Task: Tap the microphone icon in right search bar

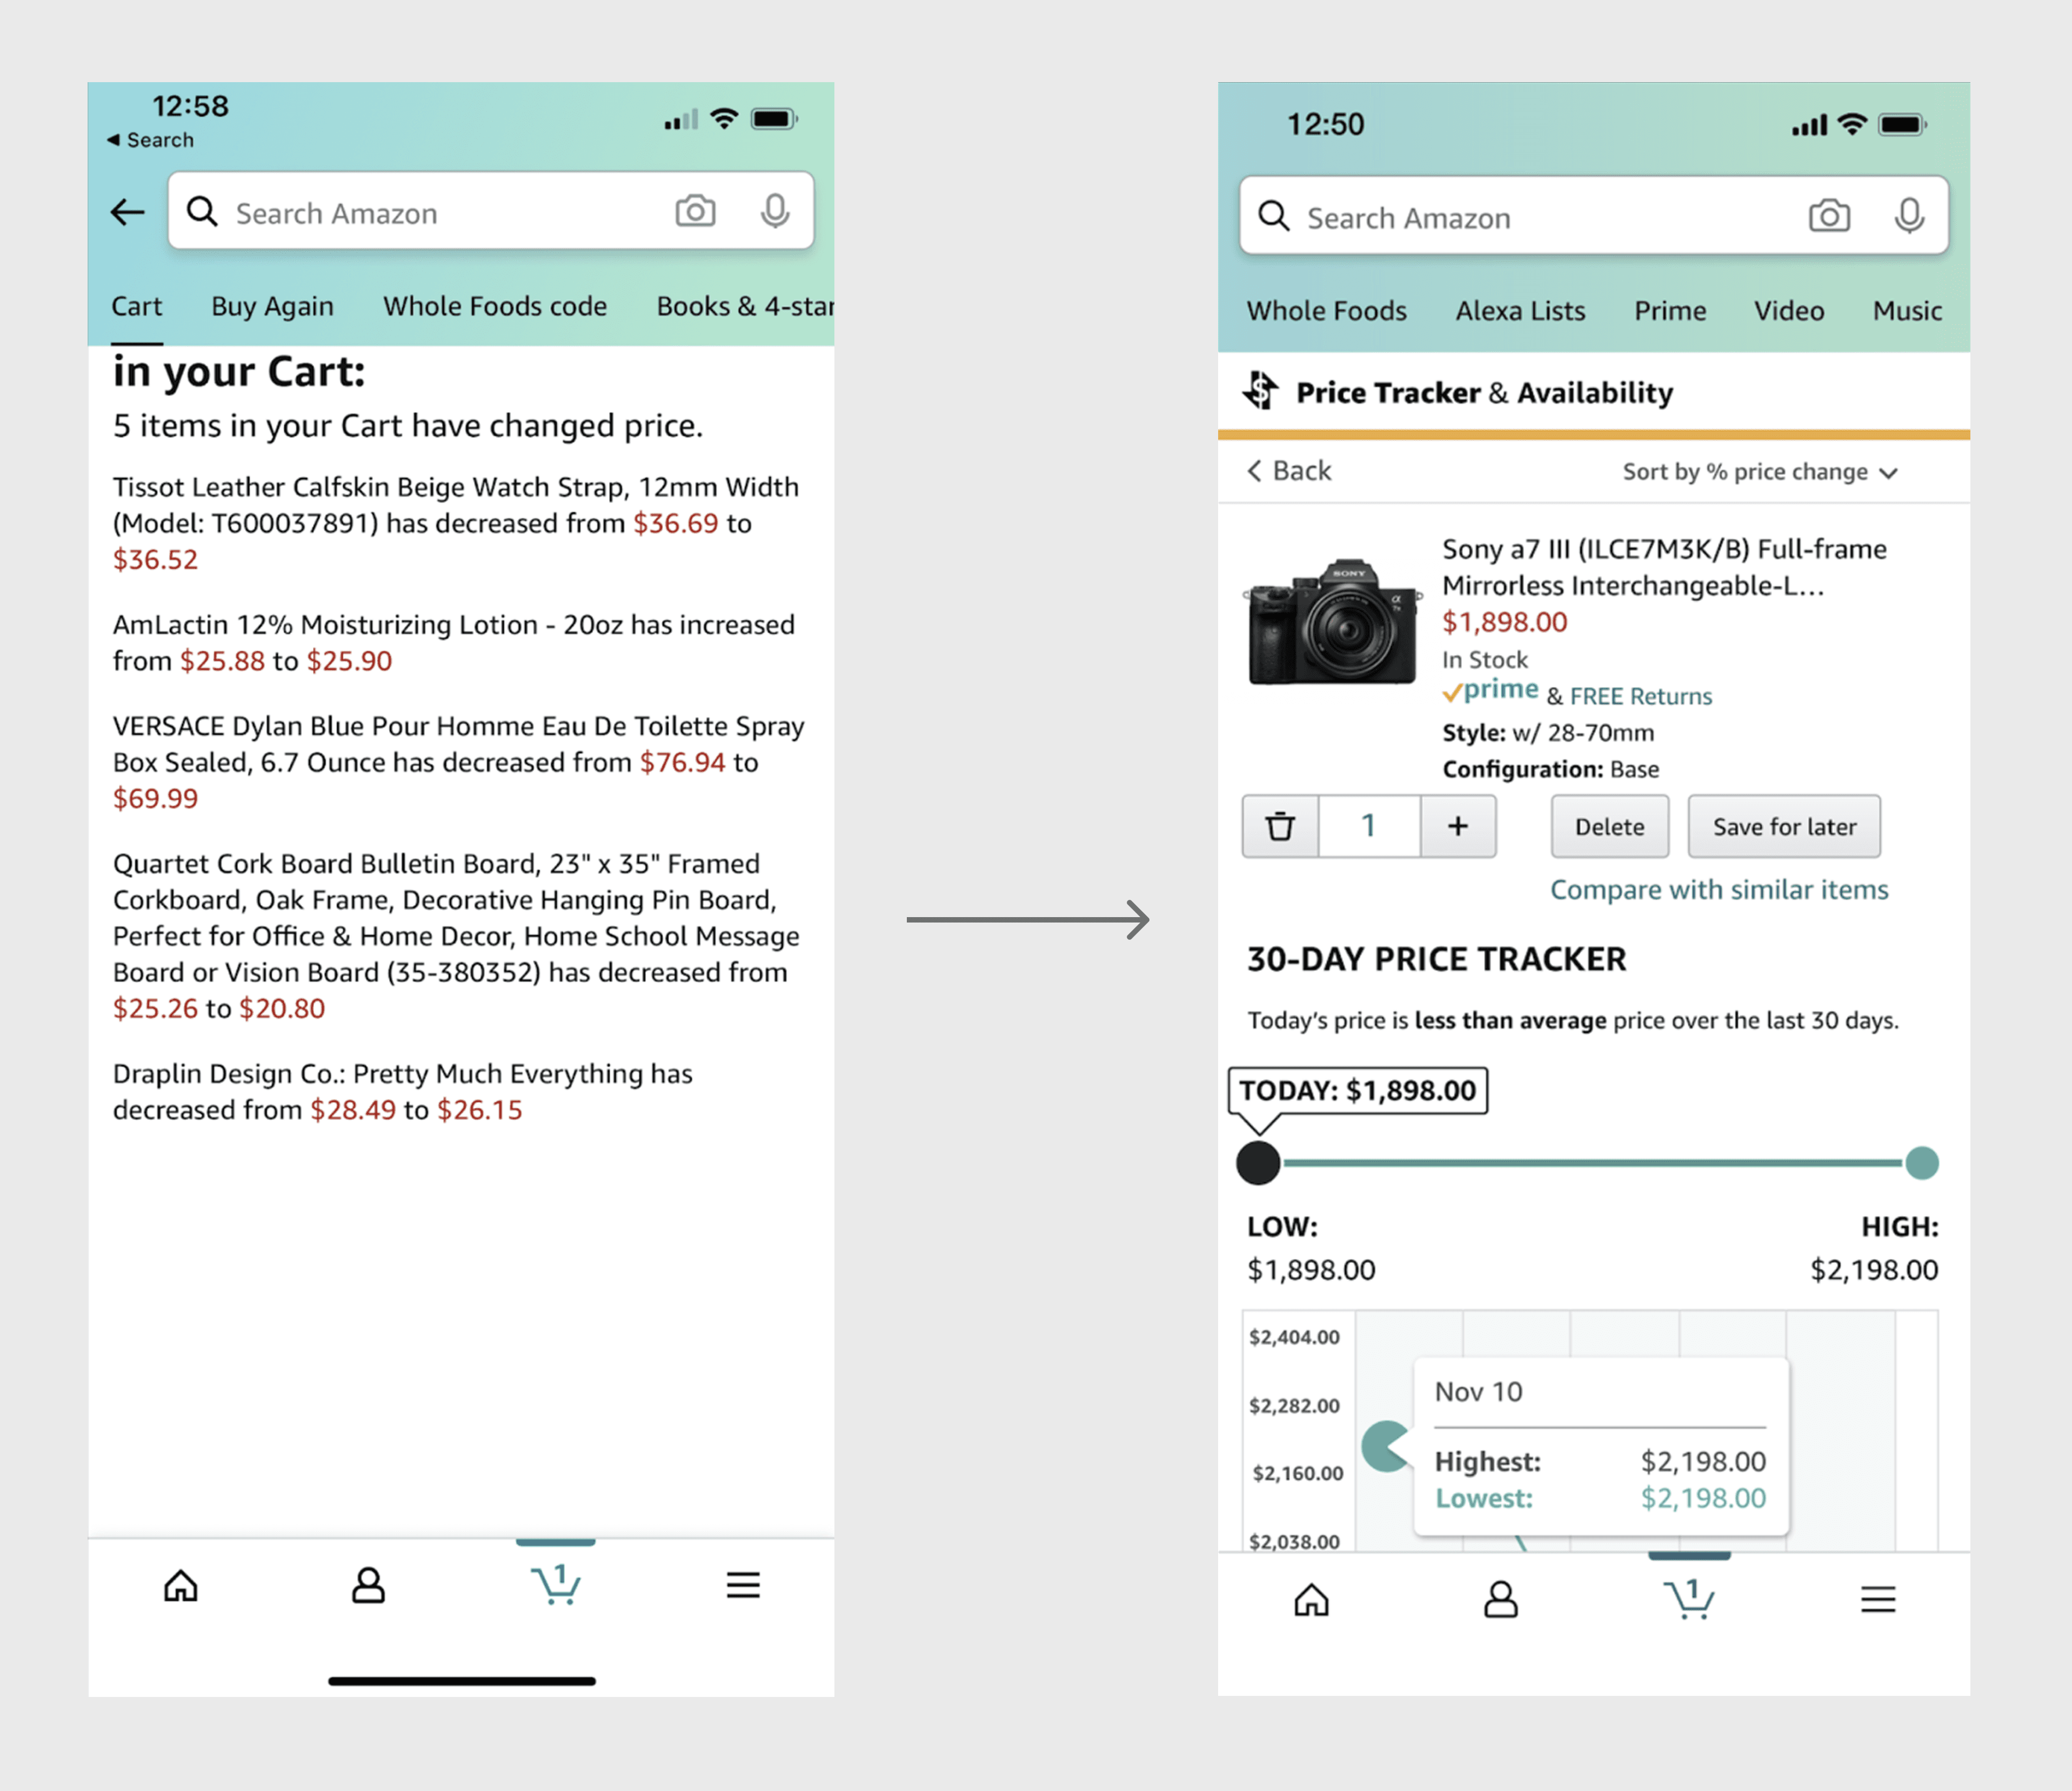Action: pos(1908,216)
